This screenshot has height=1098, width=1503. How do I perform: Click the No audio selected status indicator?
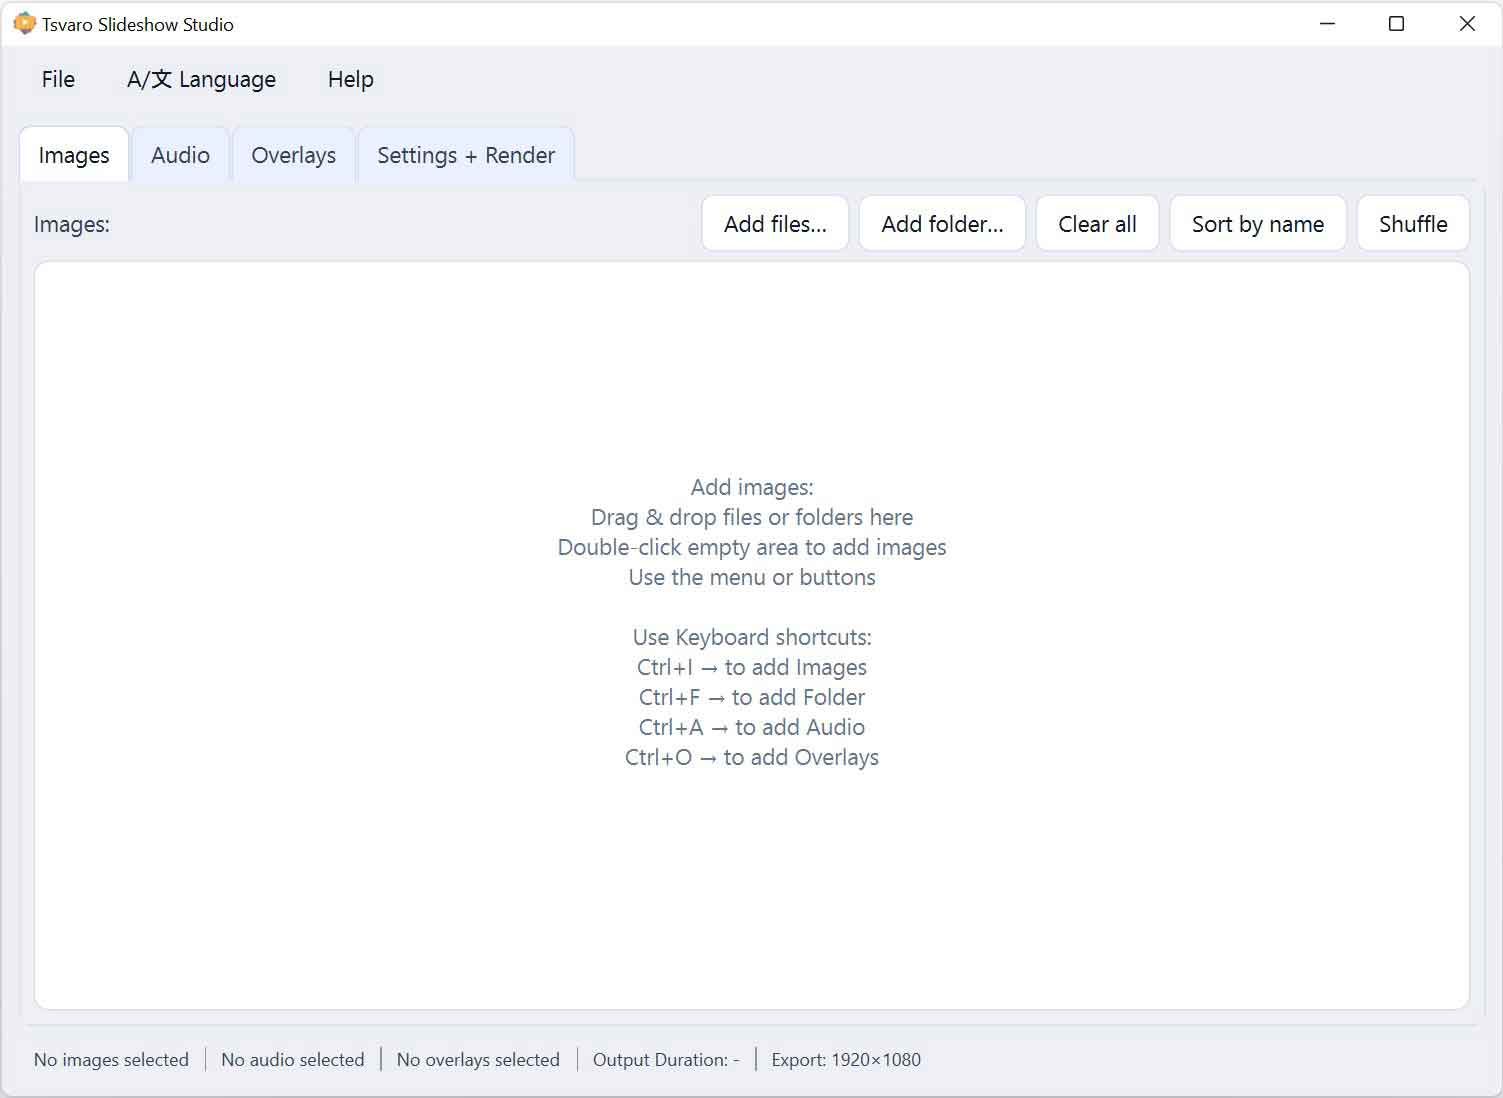(x=292, y=1059)
